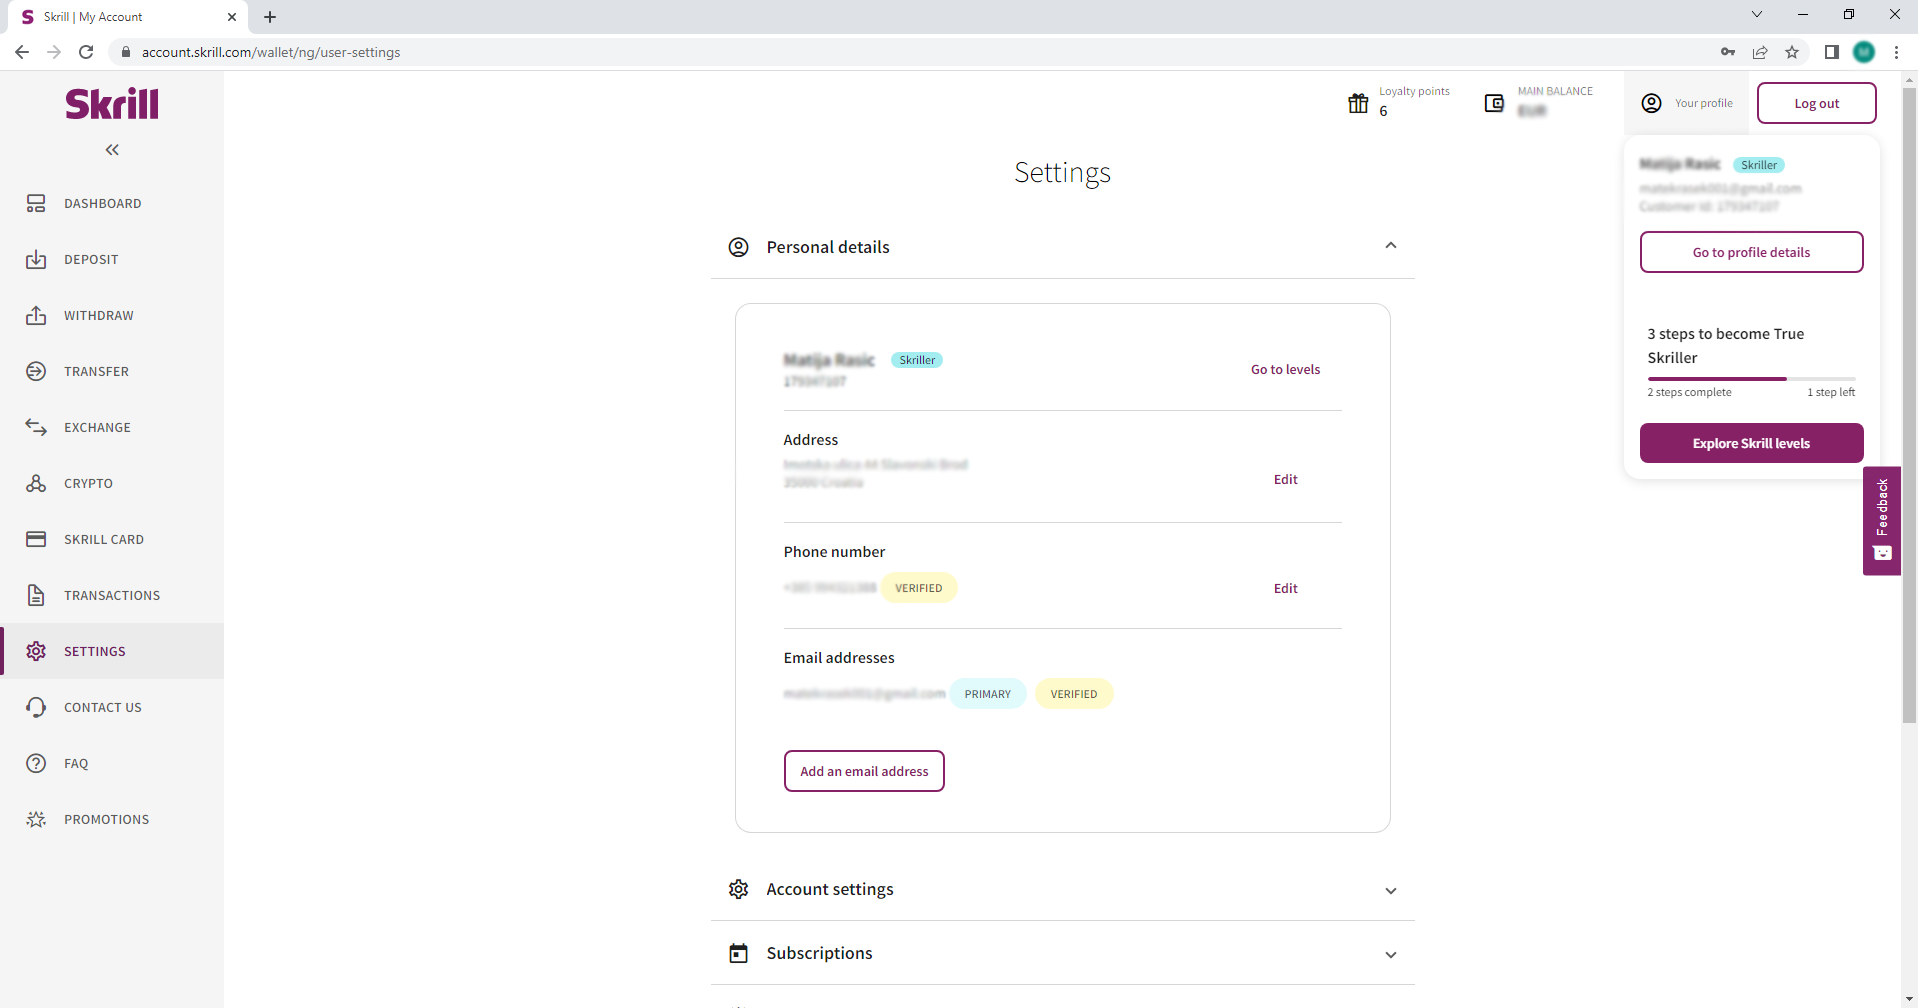Collapse the Personal details section
The height and width of the screenshot is (1008, 1918).
click(x=1391, y=246)
